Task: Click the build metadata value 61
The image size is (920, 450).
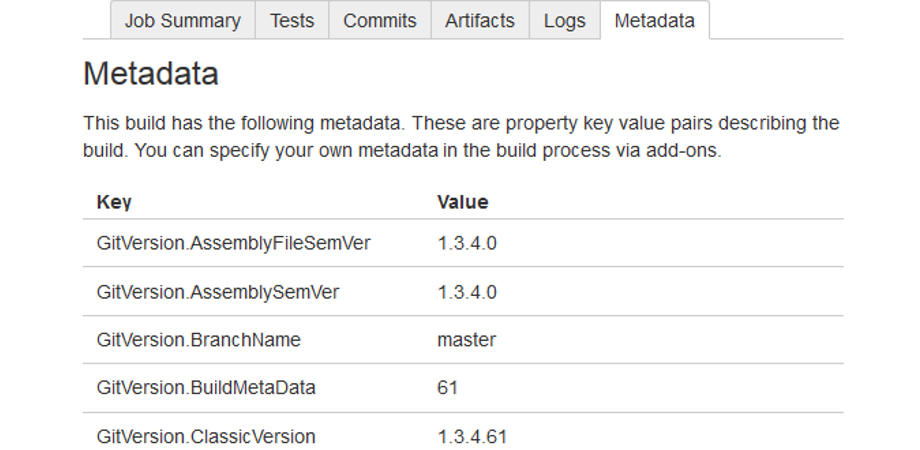Action: click(x=447, y=388)
